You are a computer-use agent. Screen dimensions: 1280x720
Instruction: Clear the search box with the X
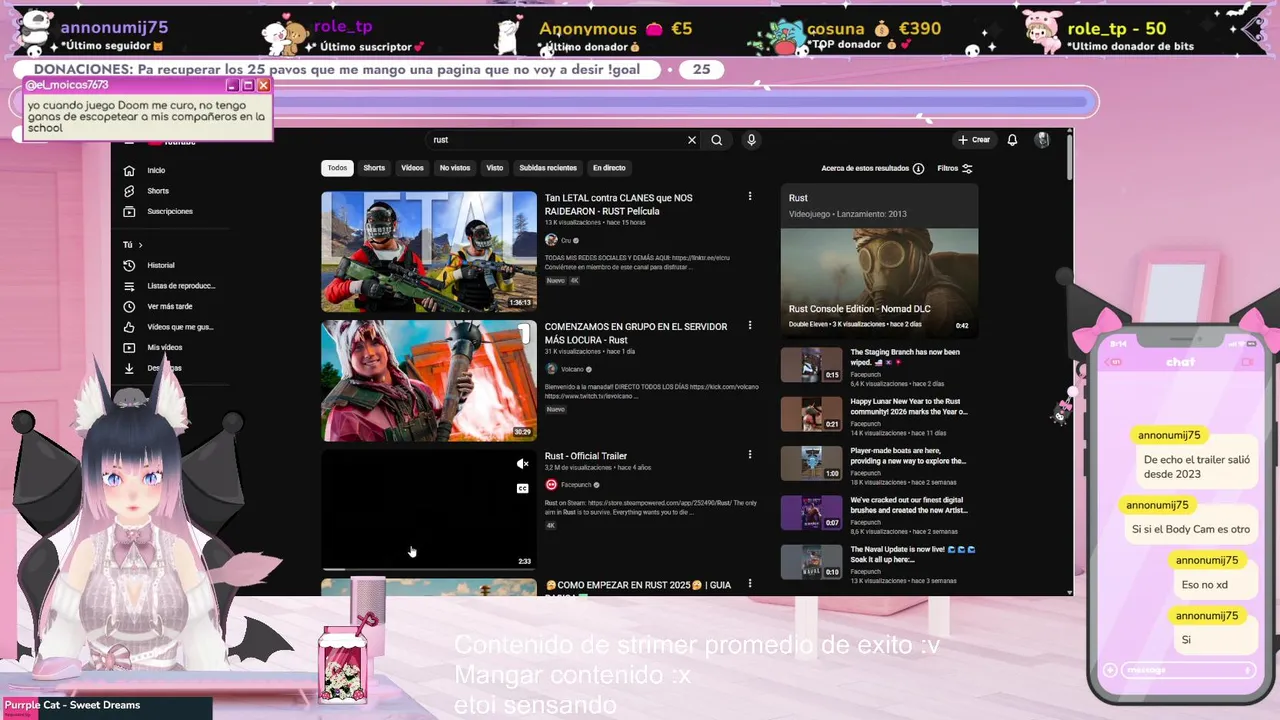pyautogui.click(x=691, y=140)
